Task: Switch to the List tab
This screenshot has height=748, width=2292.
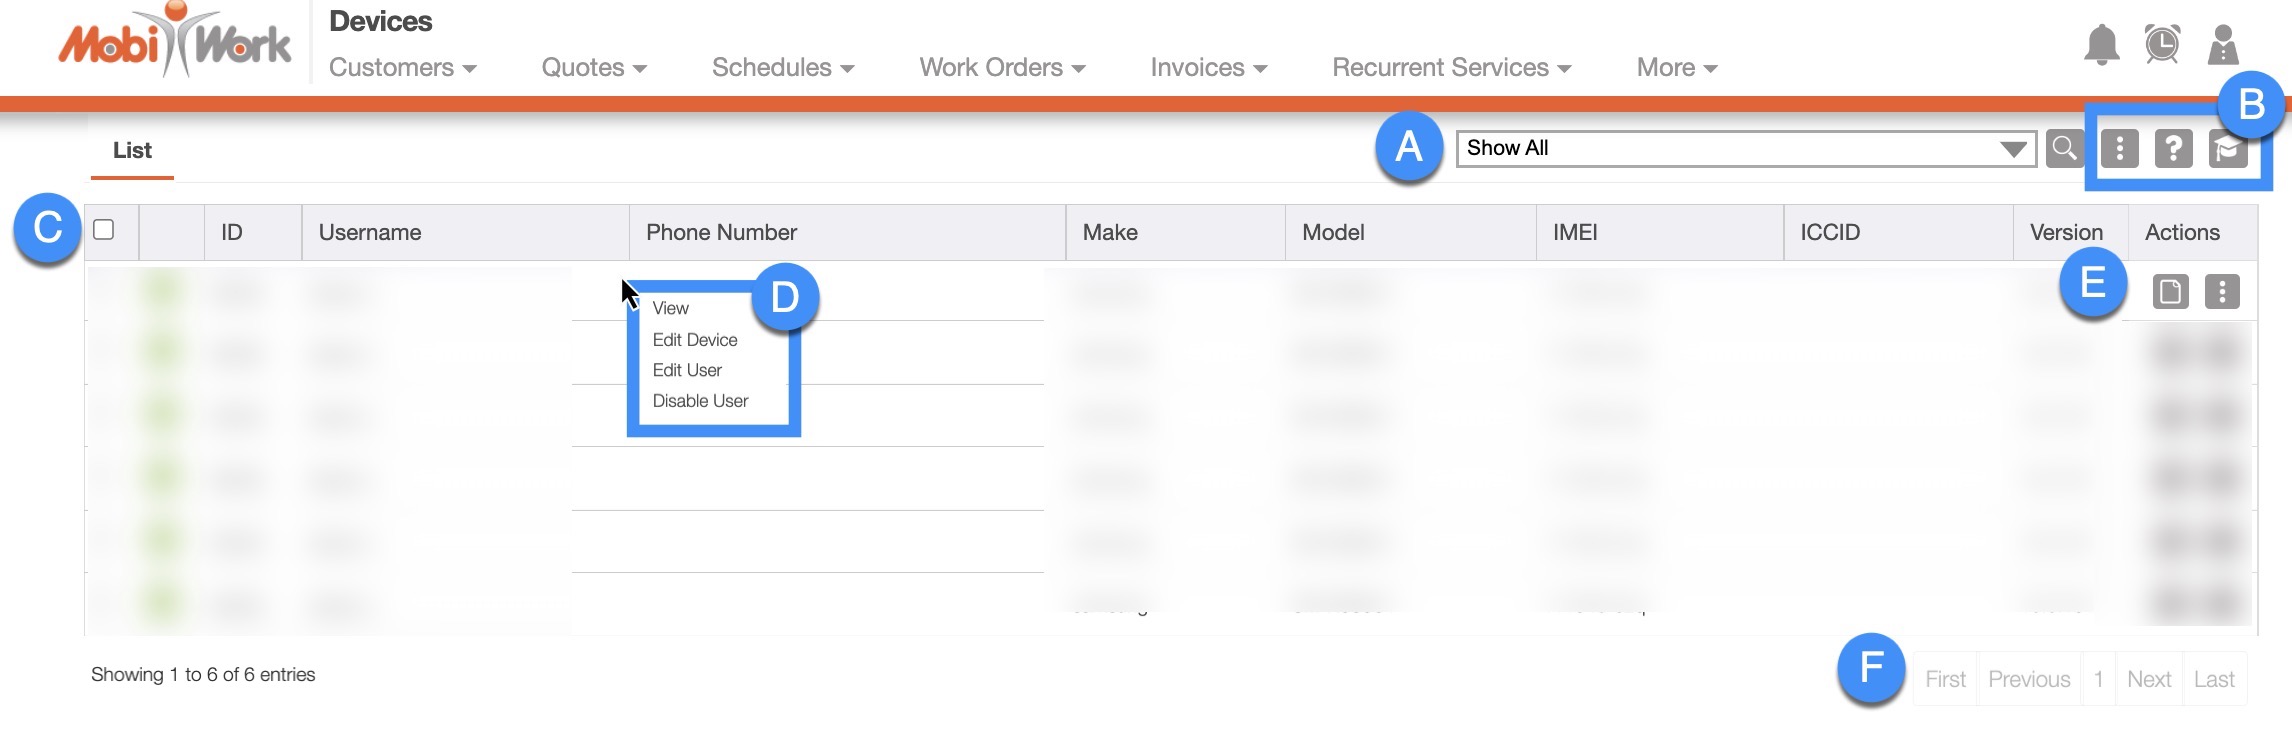Action: point(132,151)
